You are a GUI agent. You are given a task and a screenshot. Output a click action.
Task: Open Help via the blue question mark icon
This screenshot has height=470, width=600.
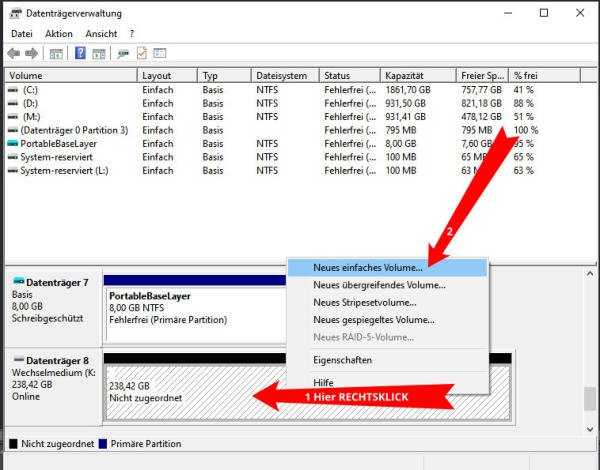(80, 53)
